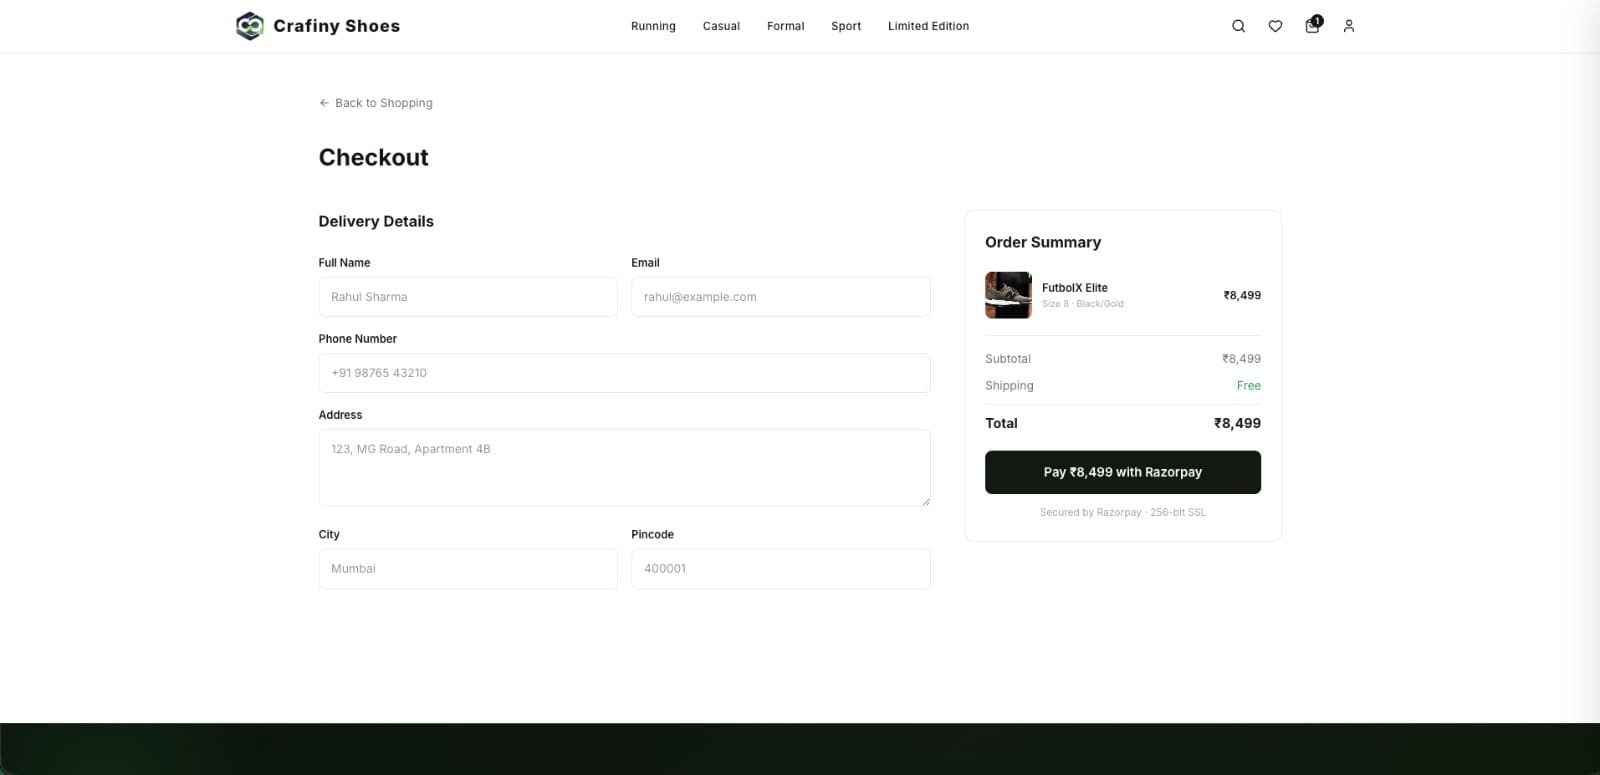Go to the Running category
The height and width of the screenshot is (775, 1600).
tap(653, 26)
